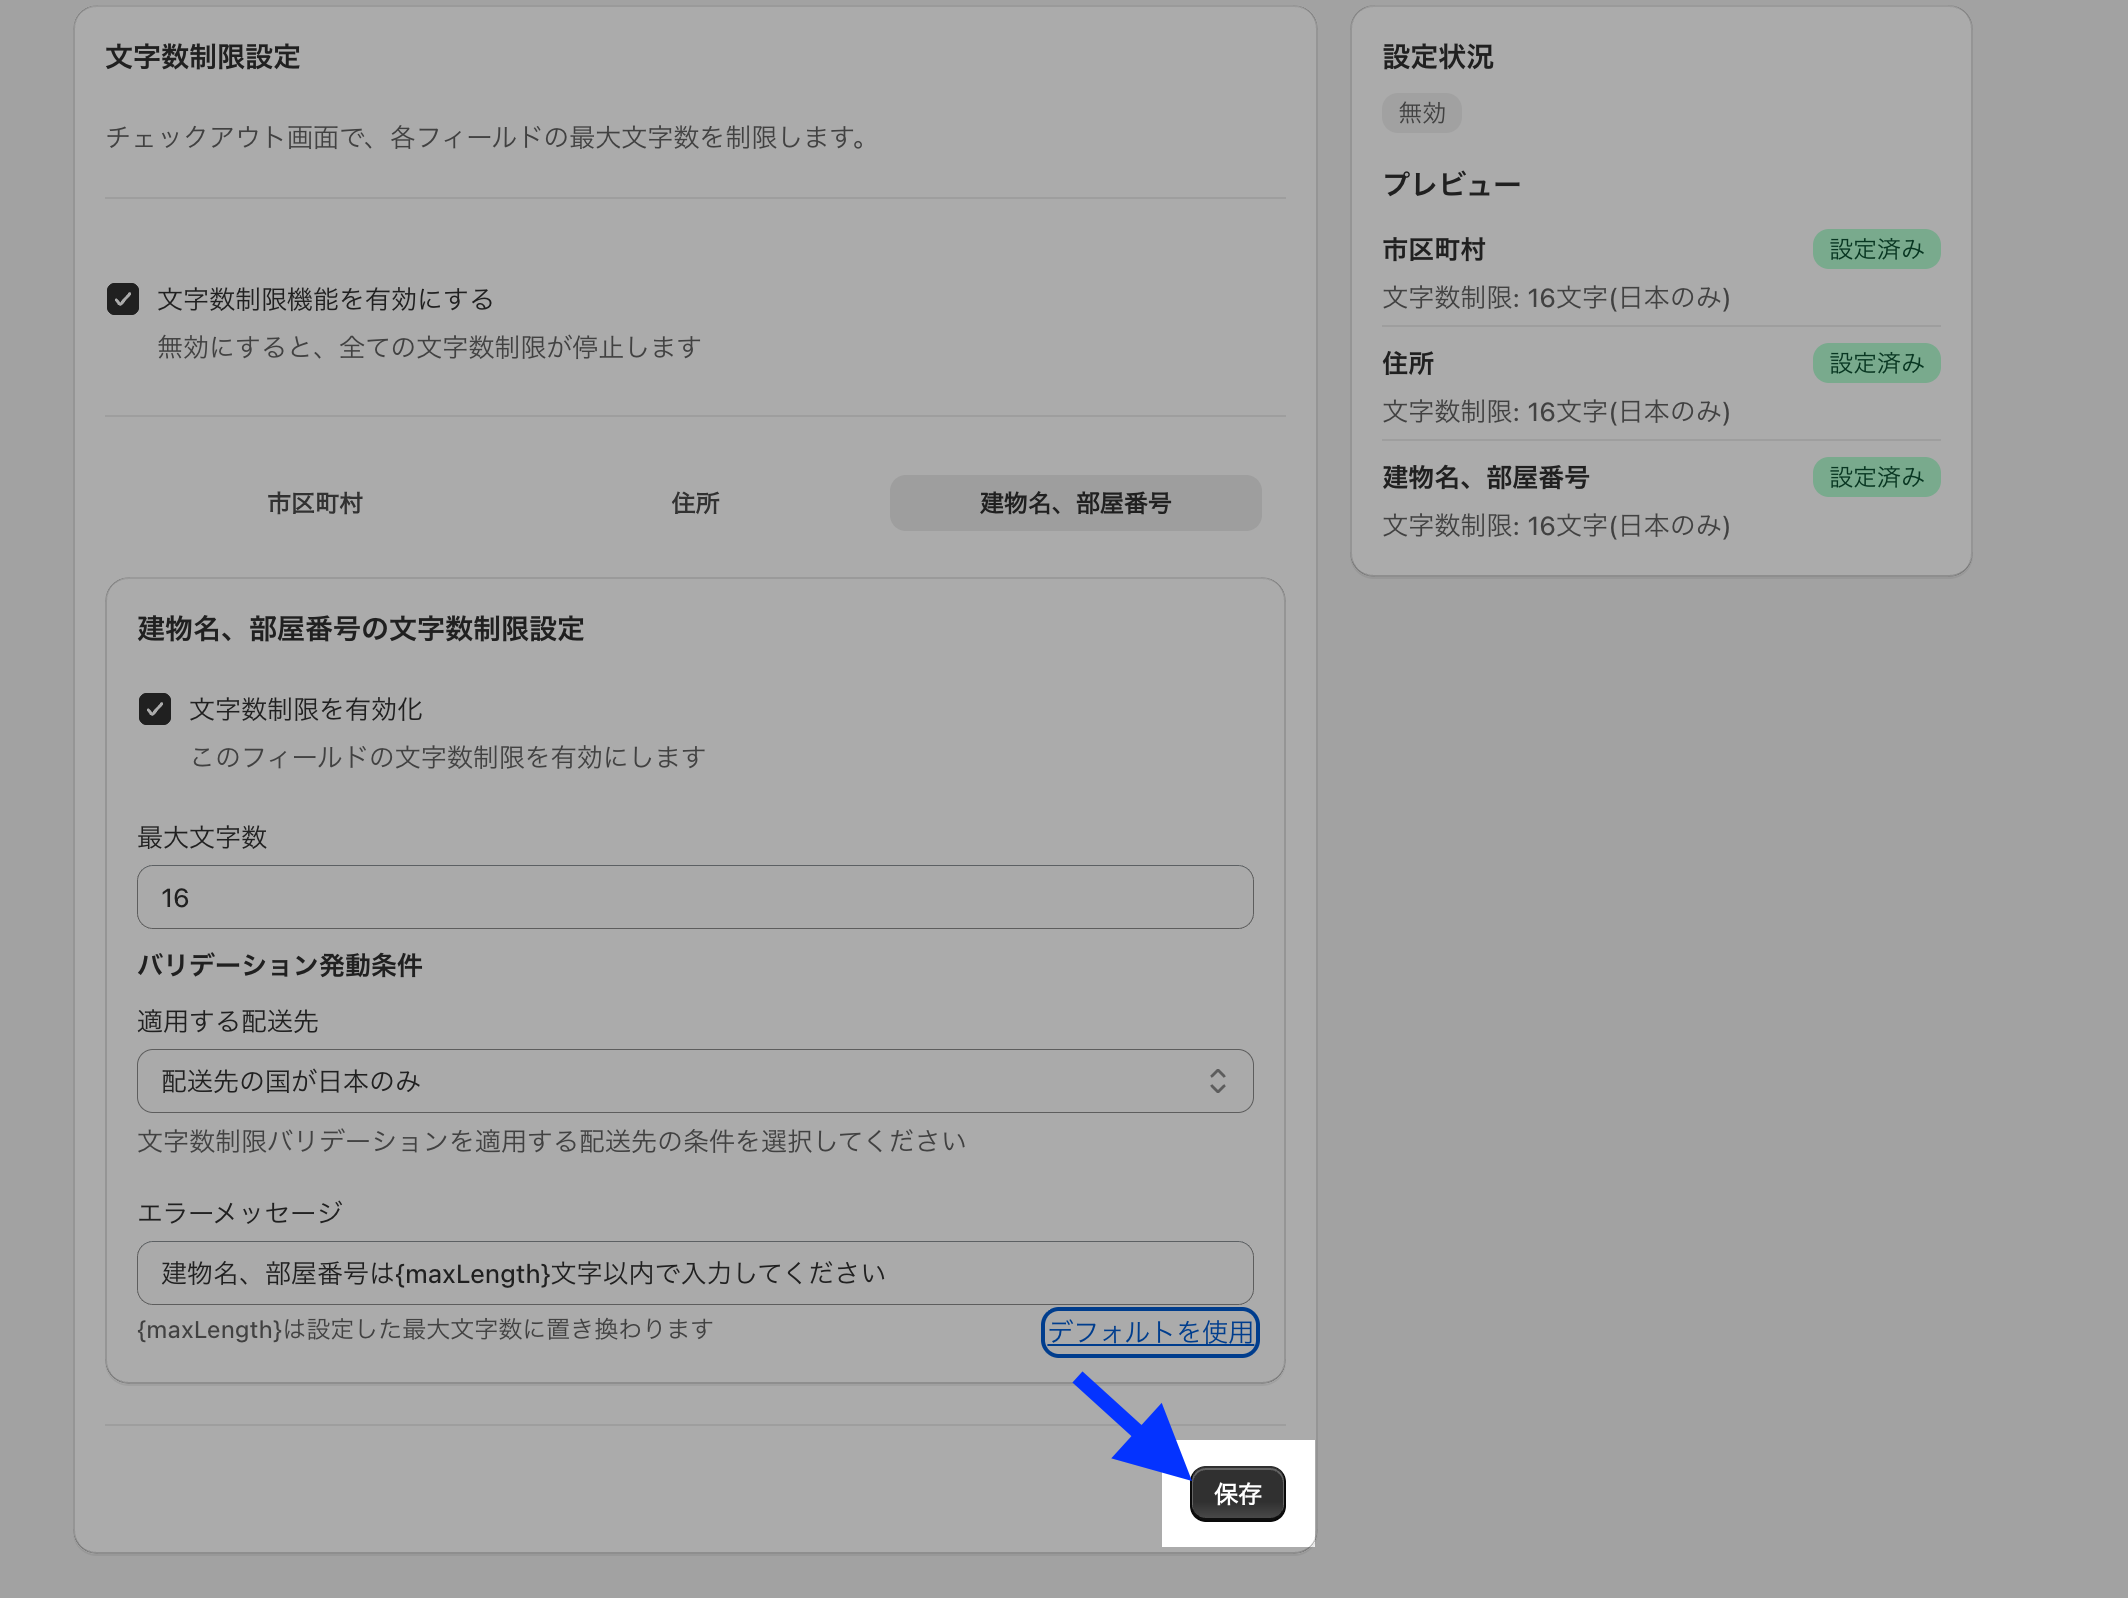Click 建物名、部屋番号 preview entry heading
The image size is (2128, 1598).
1485,477
